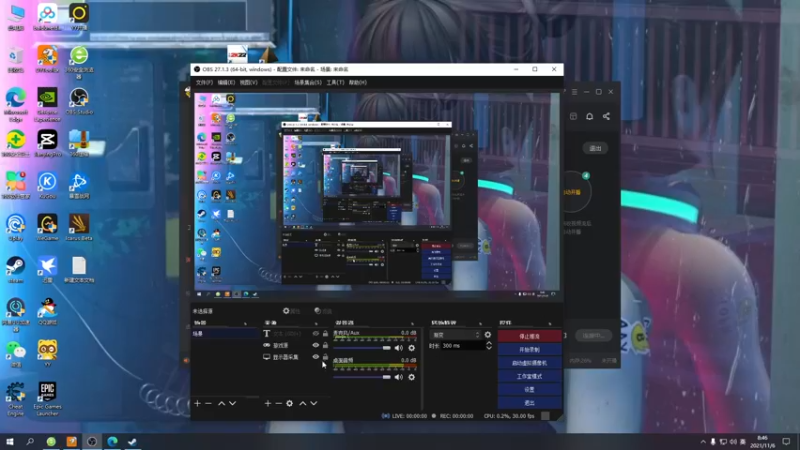Image resolution: width=800 pixels, height=450 pixels.
Task: Decrease transition duration with down arrow
Action: click(x=489, y=348)
